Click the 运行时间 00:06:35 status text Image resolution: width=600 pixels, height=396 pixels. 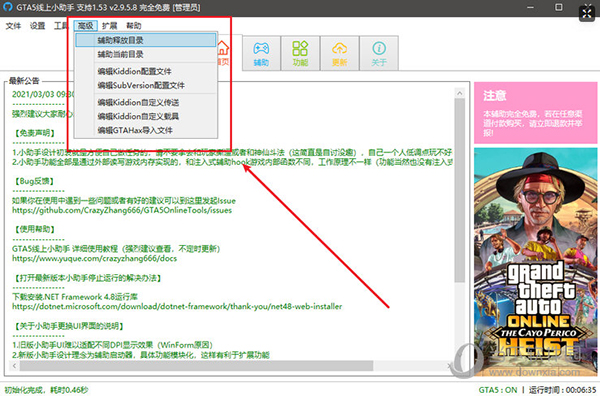(x=562, y=390)
